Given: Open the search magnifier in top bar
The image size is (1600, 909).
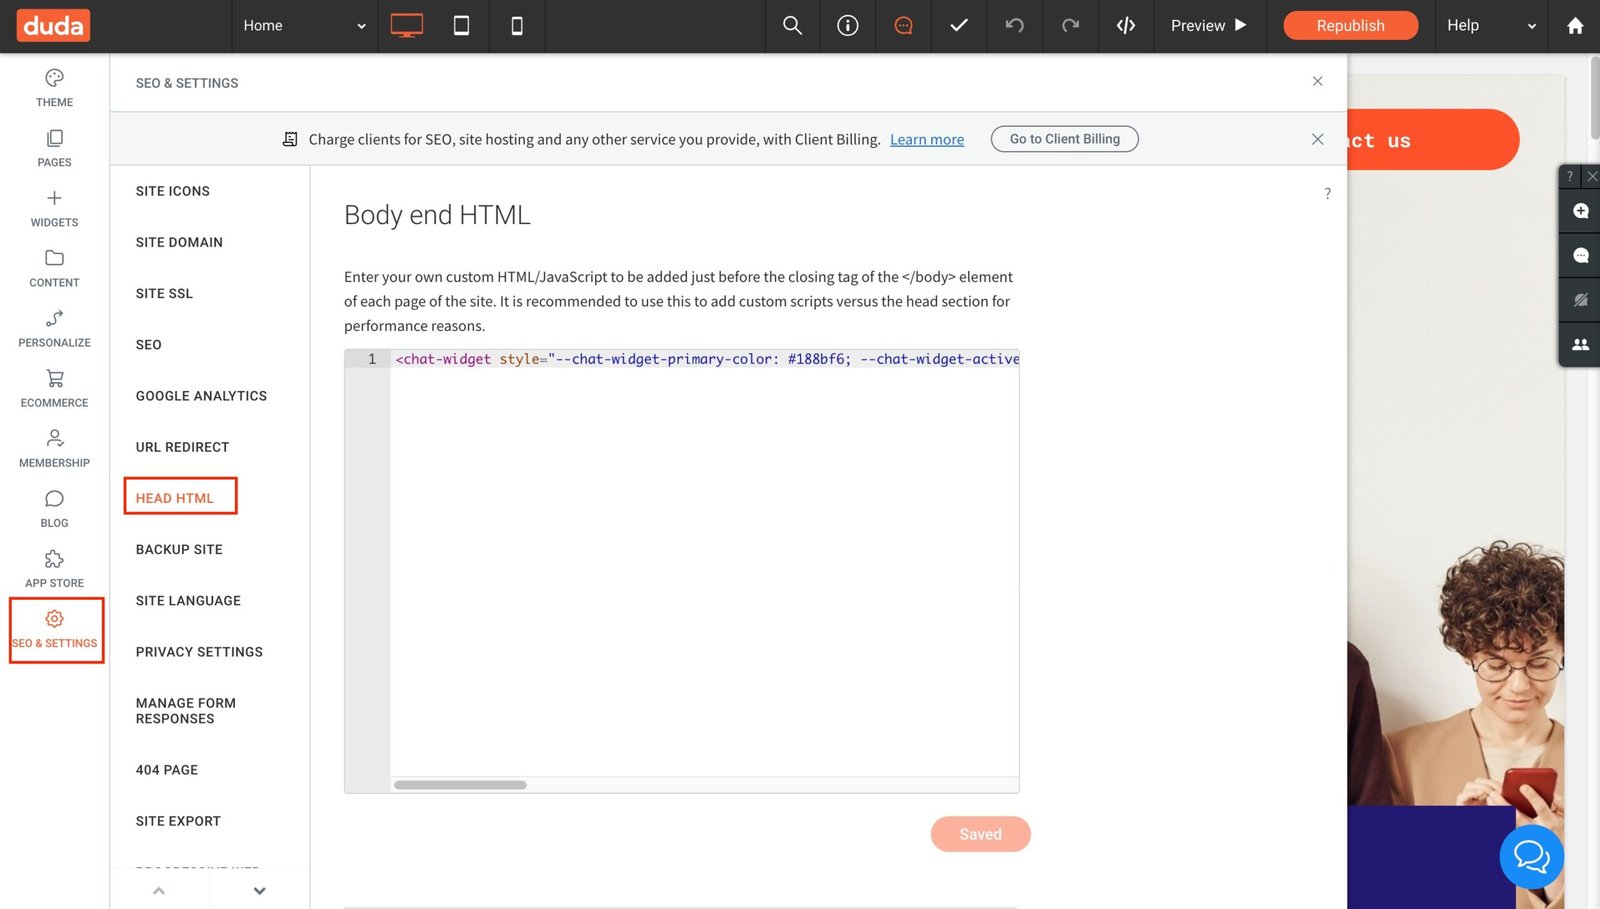Looking at the screenshot, I should click(x=792, y=26).
